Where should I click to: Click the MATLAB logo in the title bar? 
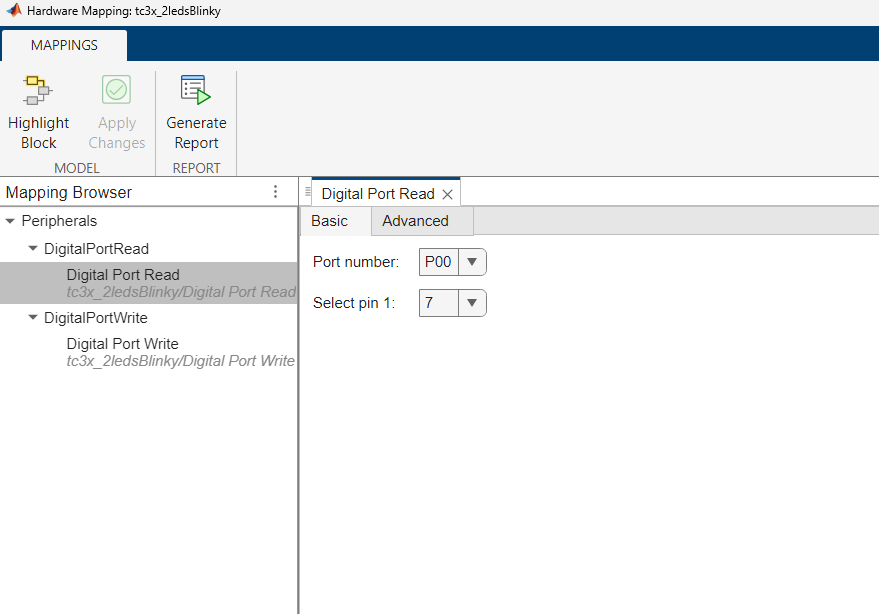click(13, 11)
